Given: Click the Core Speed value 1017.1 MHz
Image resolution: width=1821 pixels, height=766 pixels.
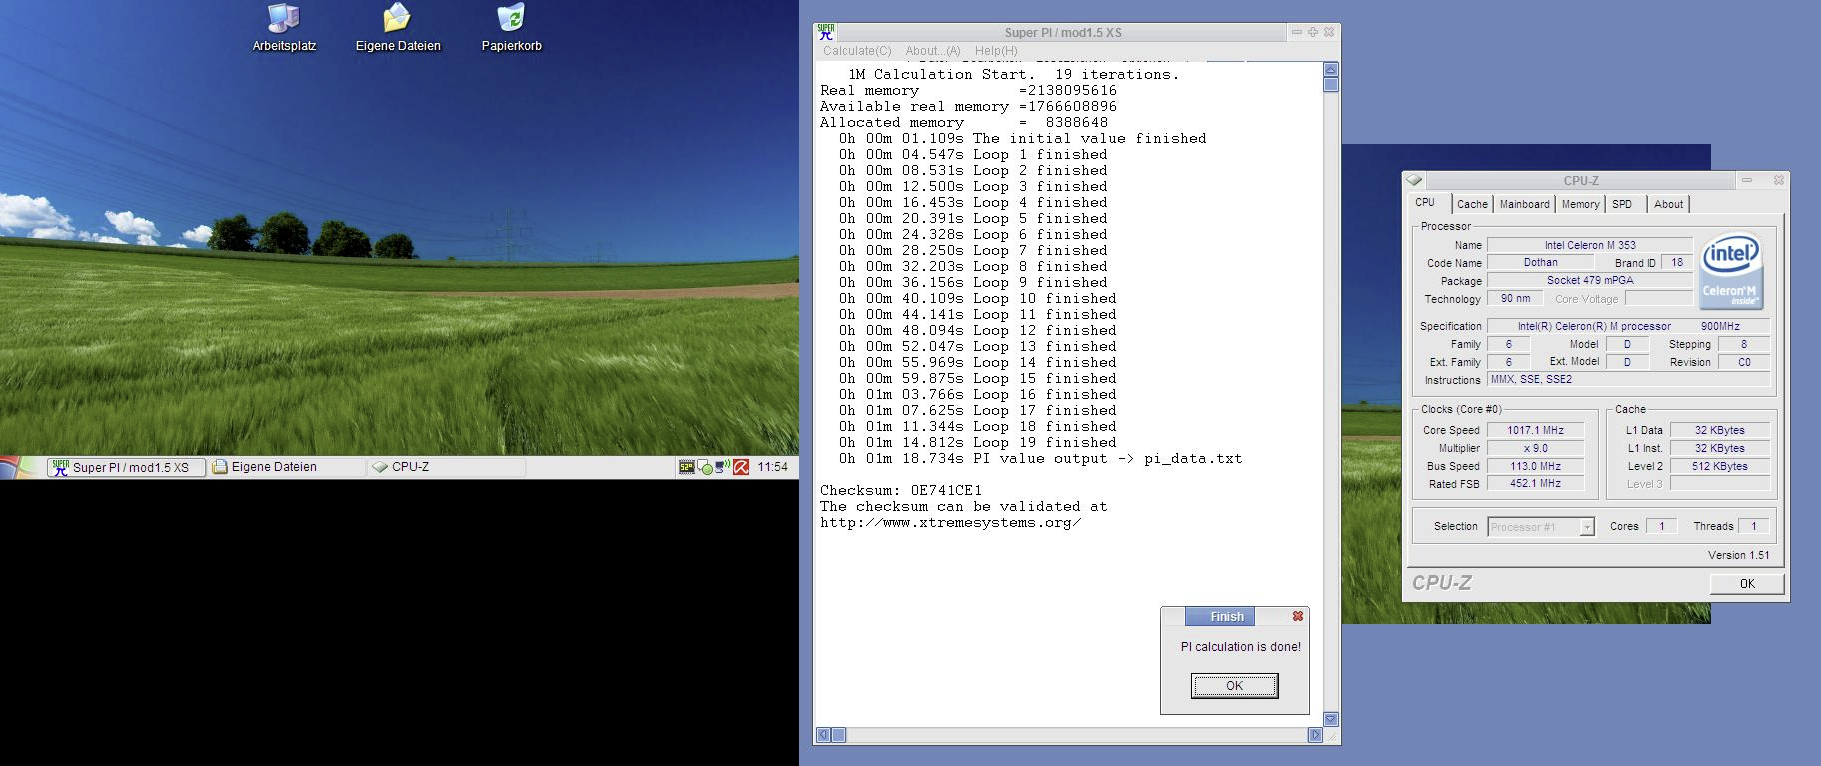Looking at the screenshot, I should click(1536, 430).
